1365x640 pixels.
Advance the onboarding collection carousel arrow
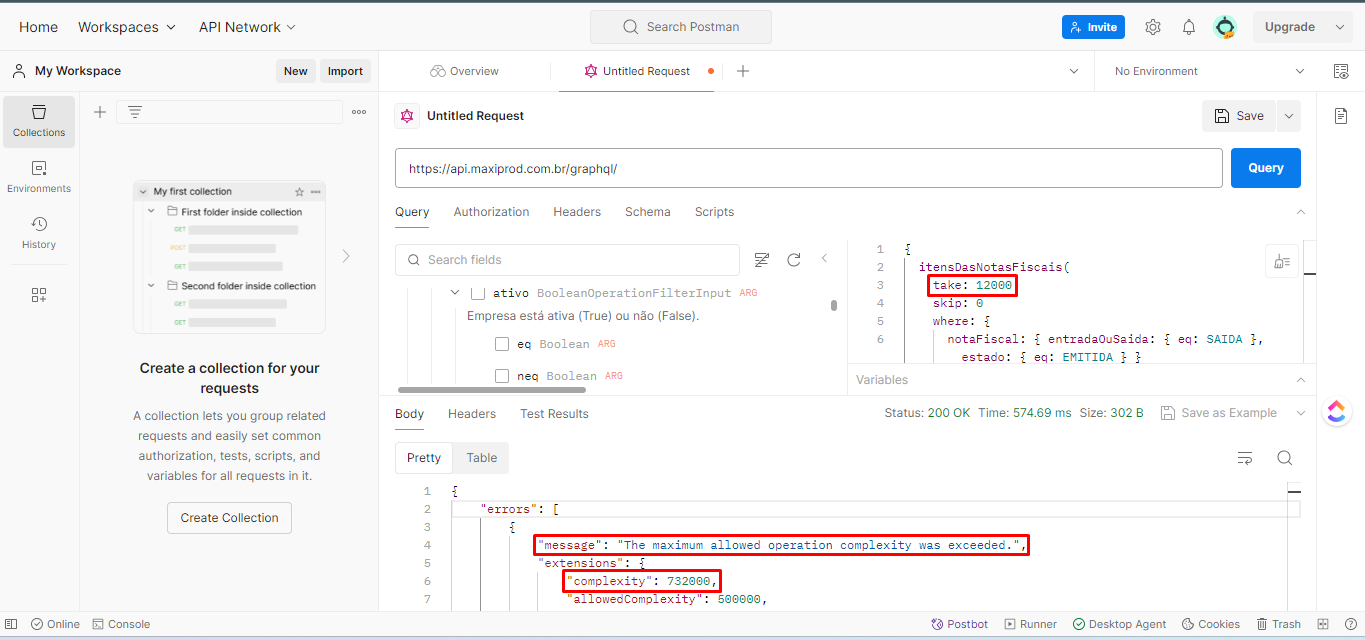[346, 256]
